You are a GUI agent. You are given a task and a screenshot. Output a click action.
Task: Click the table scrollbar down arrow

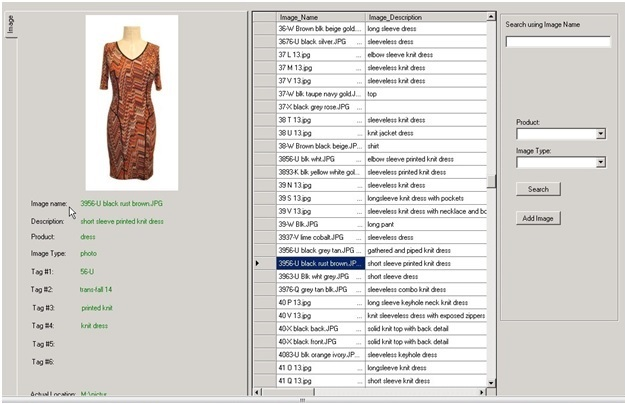pos(491,382)
